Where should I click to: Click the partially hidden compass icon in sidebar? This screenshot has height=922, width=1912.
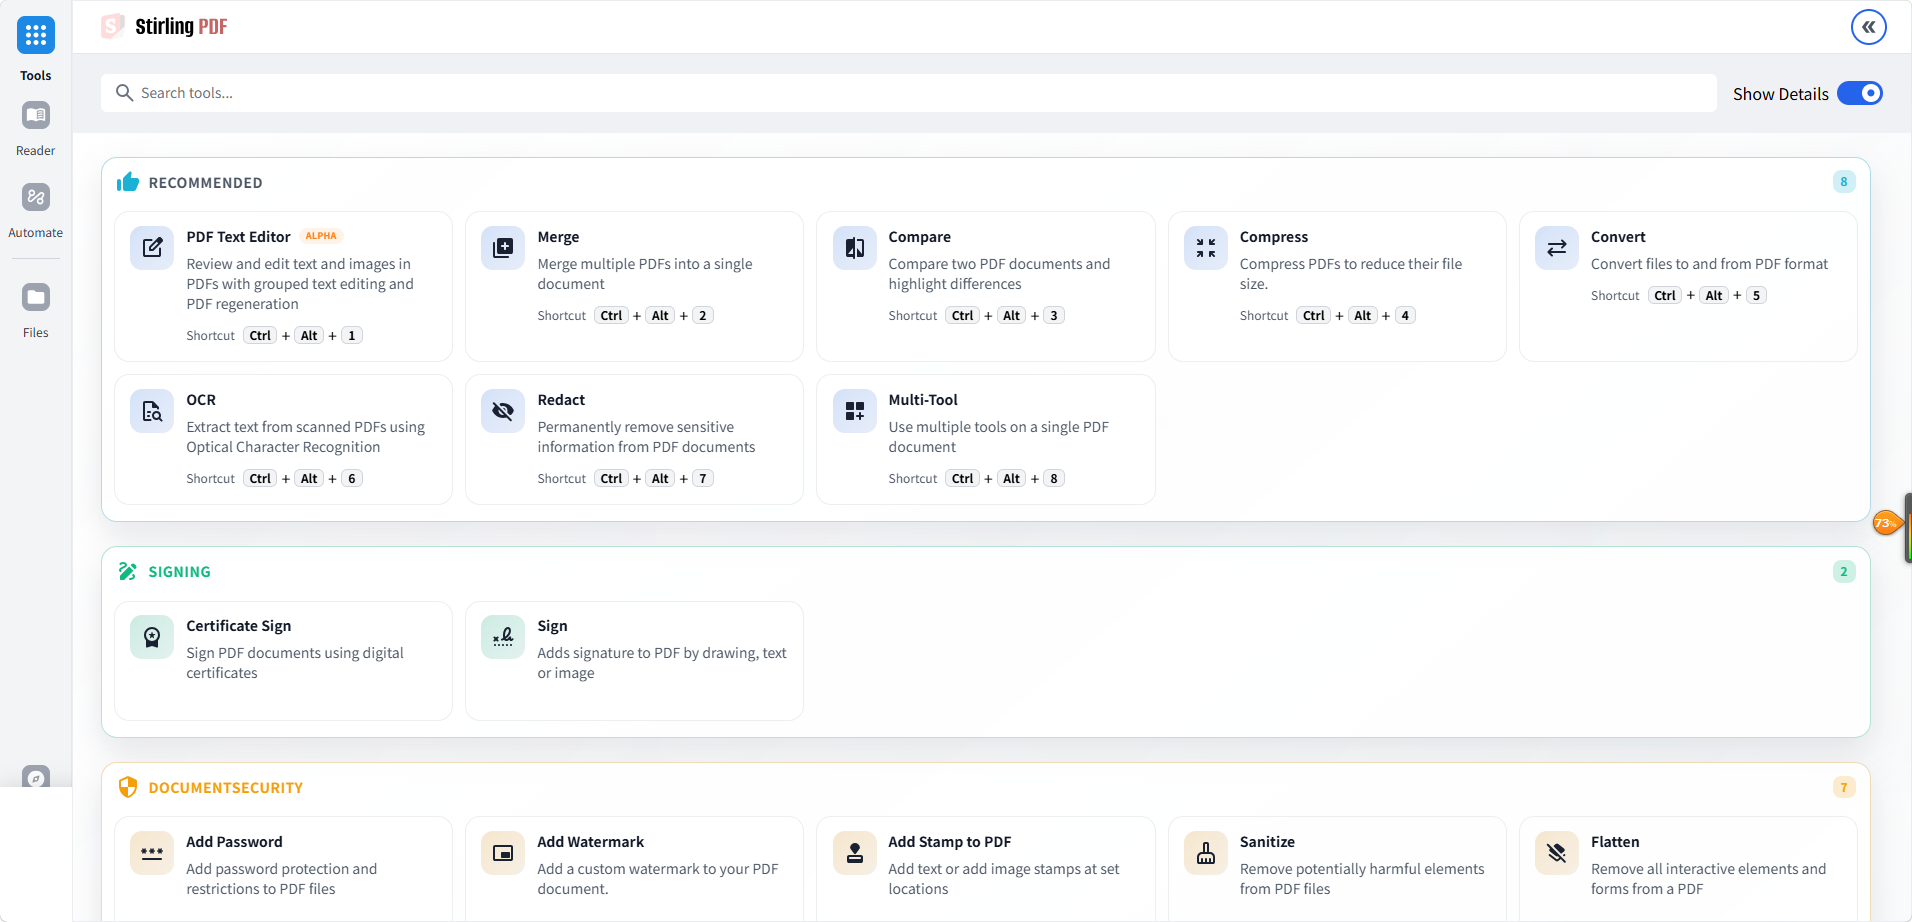point(36,777)
